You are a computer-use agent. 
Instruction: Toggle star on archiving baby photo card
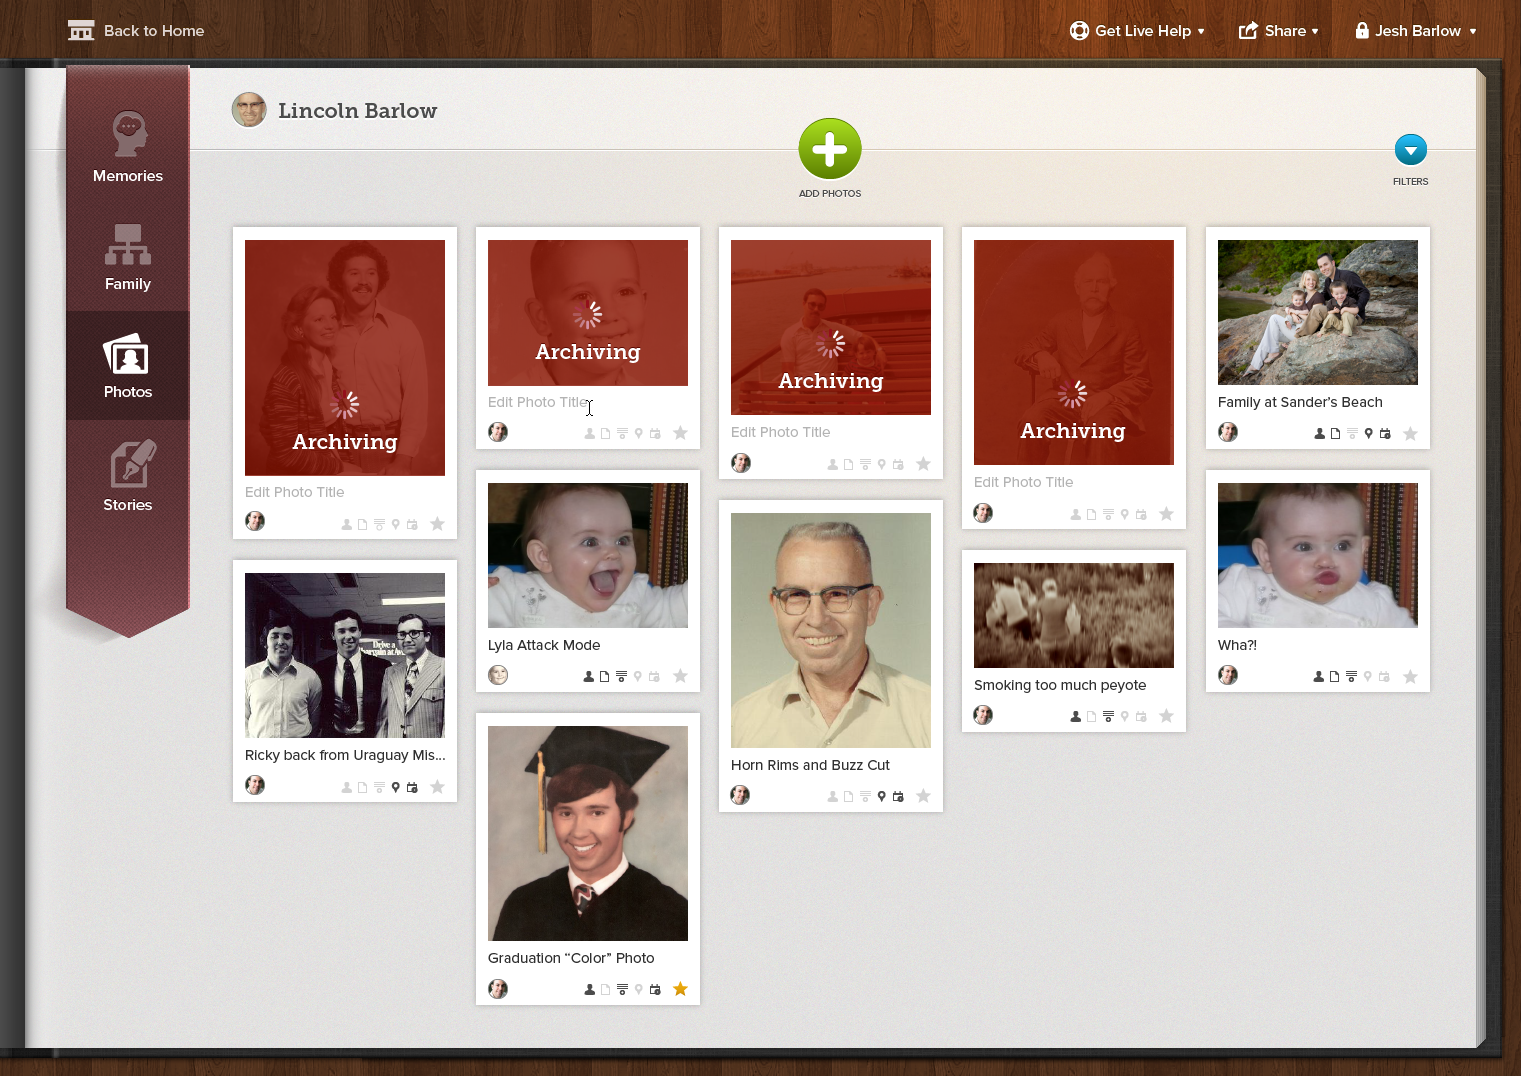(680, 433)
